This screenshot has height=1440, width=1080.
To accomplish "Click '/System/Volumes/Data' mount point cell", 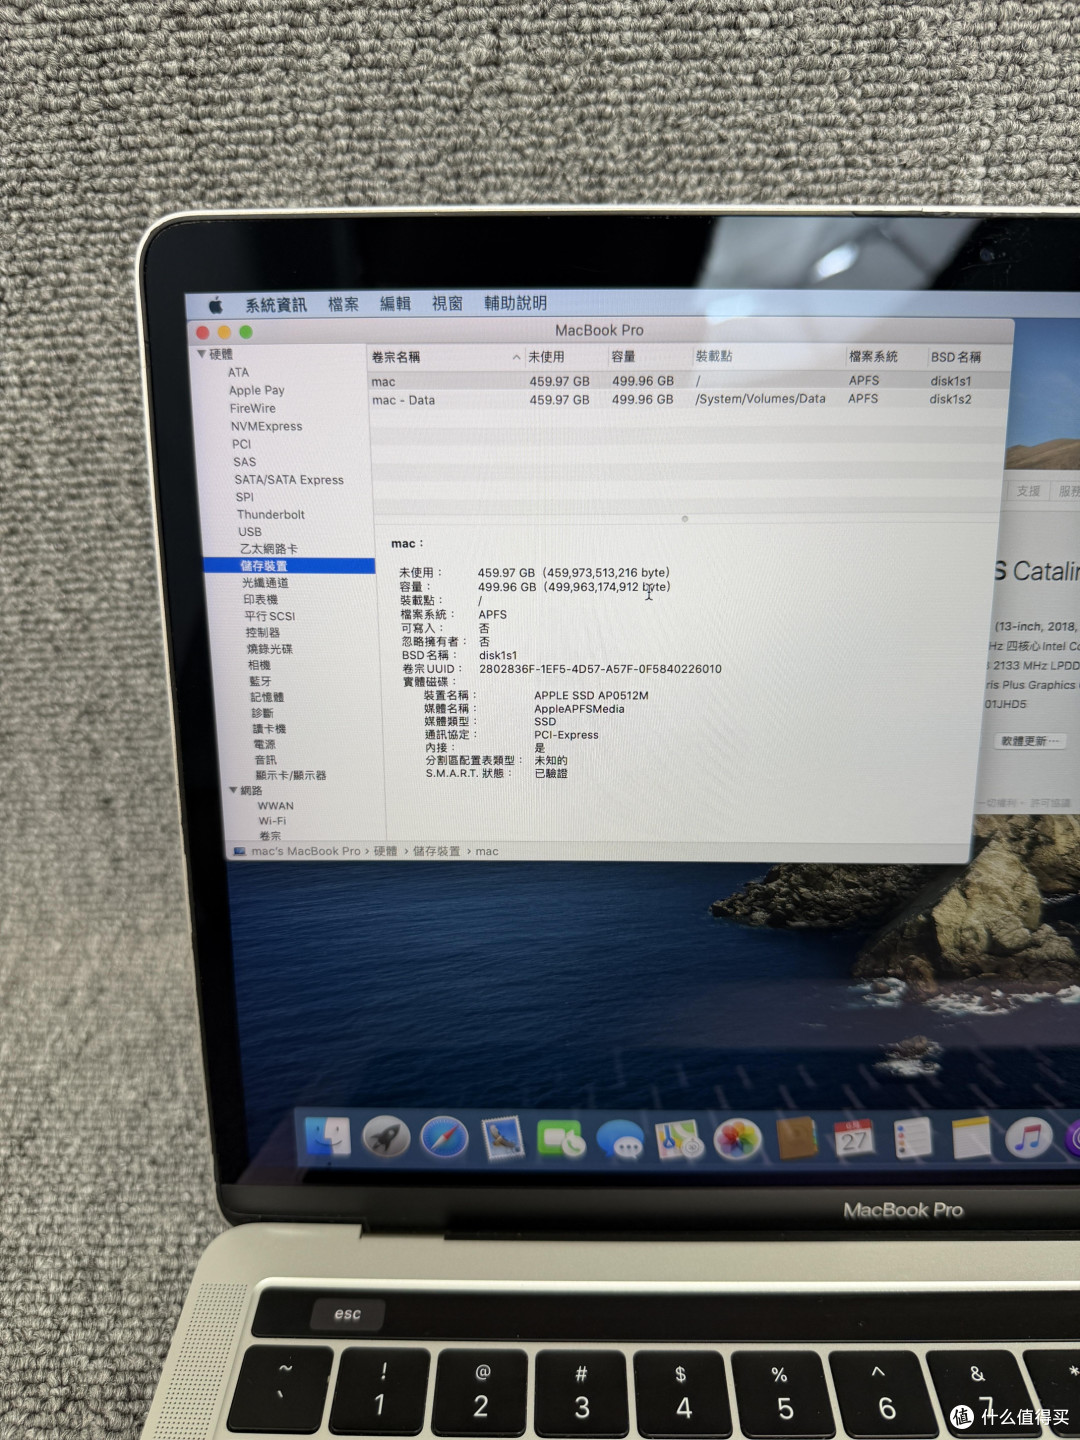I will tap(760, 398).
